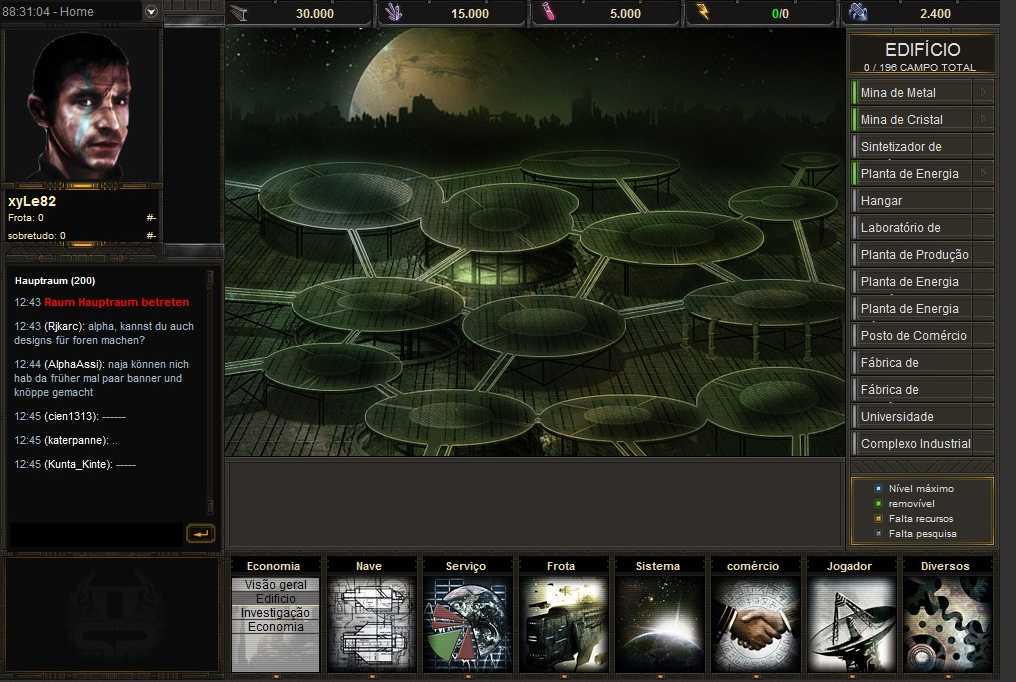The width and height of the screenshot is (1016, 682).
Task: Click the (AlphaAssi) chat username
Action: [x=75, y=365]
